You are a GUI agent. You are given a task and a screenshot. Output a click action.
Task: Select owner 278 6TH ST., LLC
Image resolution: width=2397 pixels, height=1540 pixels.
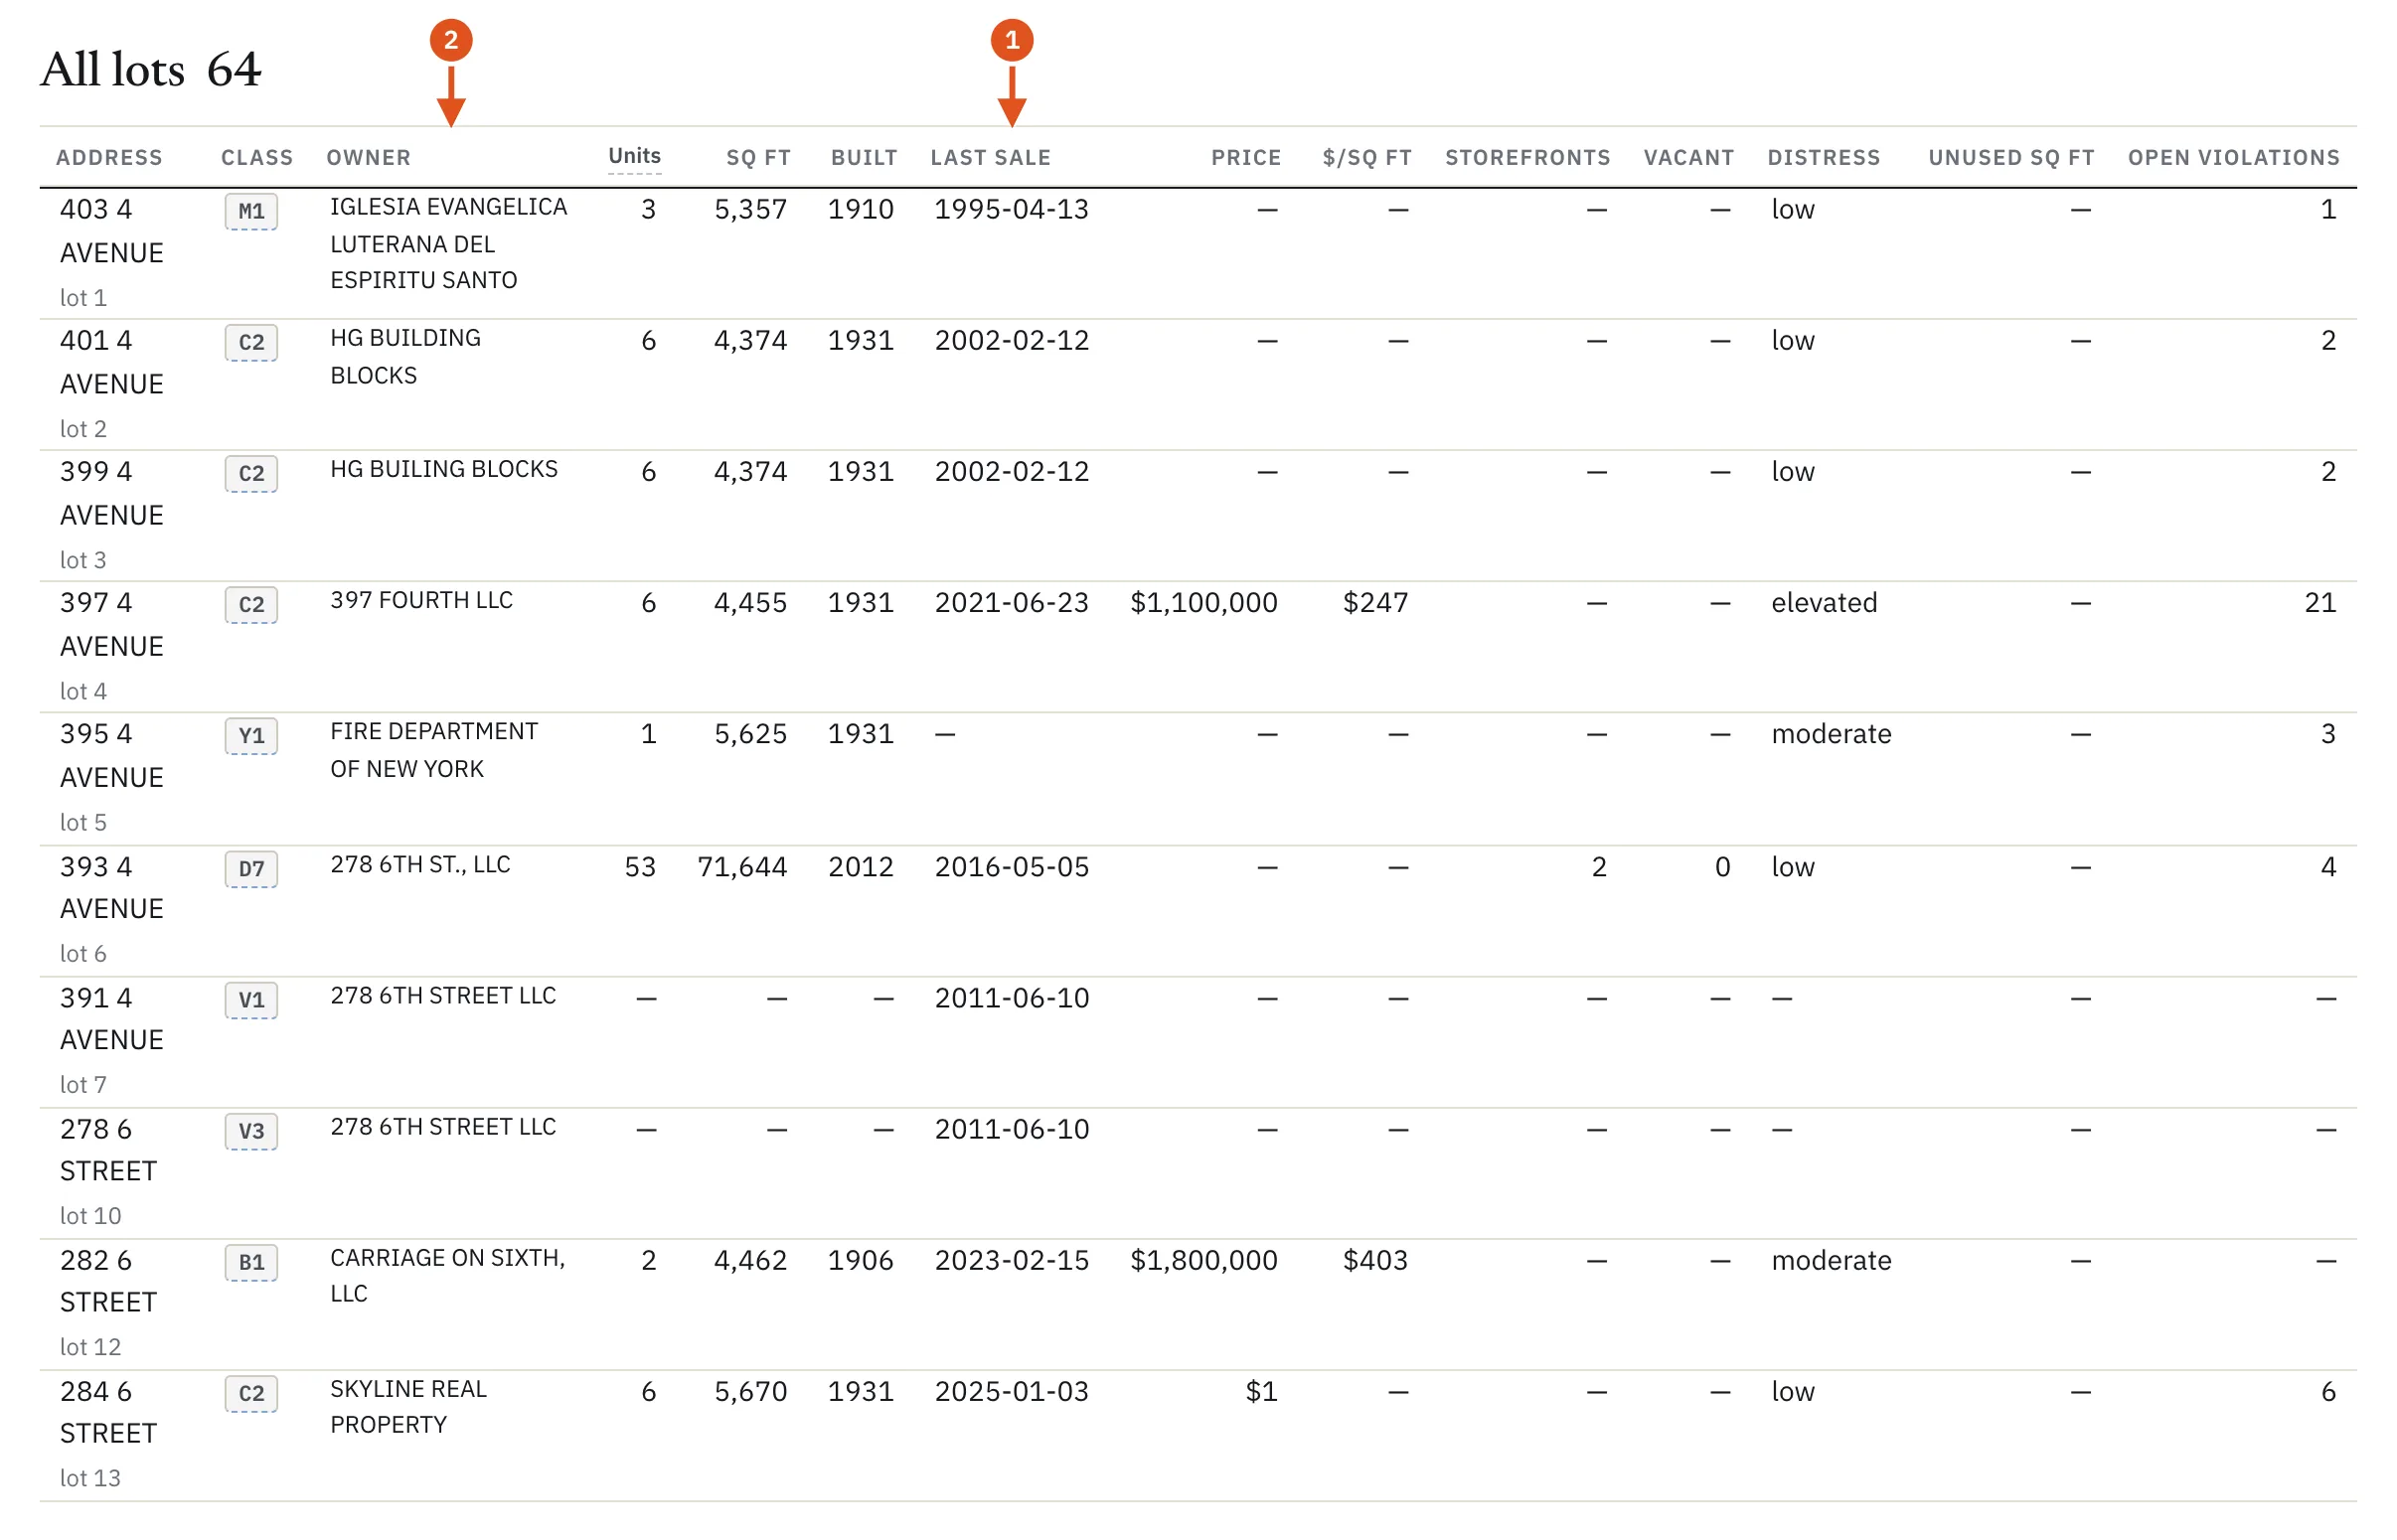click(x=420, y=864)
